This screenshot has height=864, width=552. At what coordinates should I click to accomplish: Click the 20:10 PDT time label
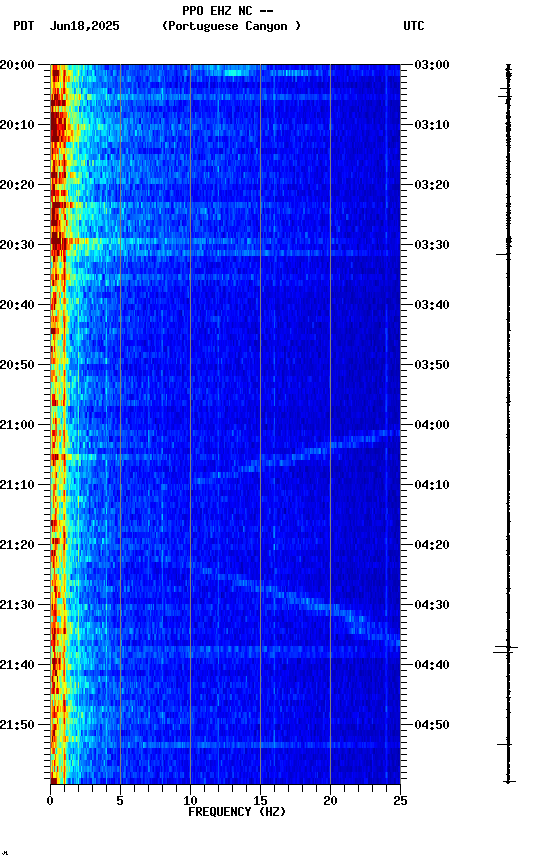17,125
